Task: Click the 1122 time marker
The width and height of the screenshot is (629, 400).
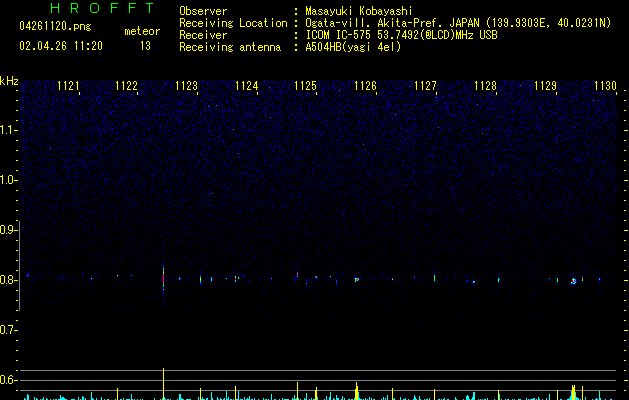Action: [126, 86]
